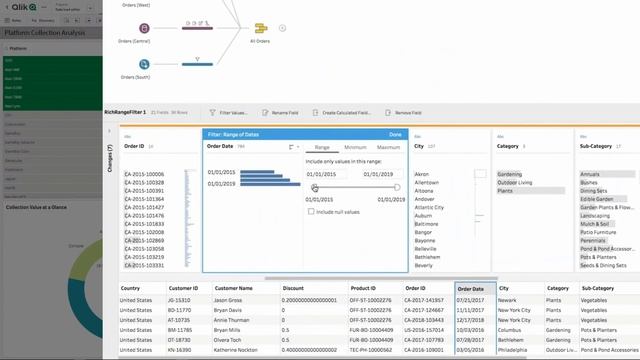
Task: Change the data type icon above Category
Action: click(x=500, y=137)
